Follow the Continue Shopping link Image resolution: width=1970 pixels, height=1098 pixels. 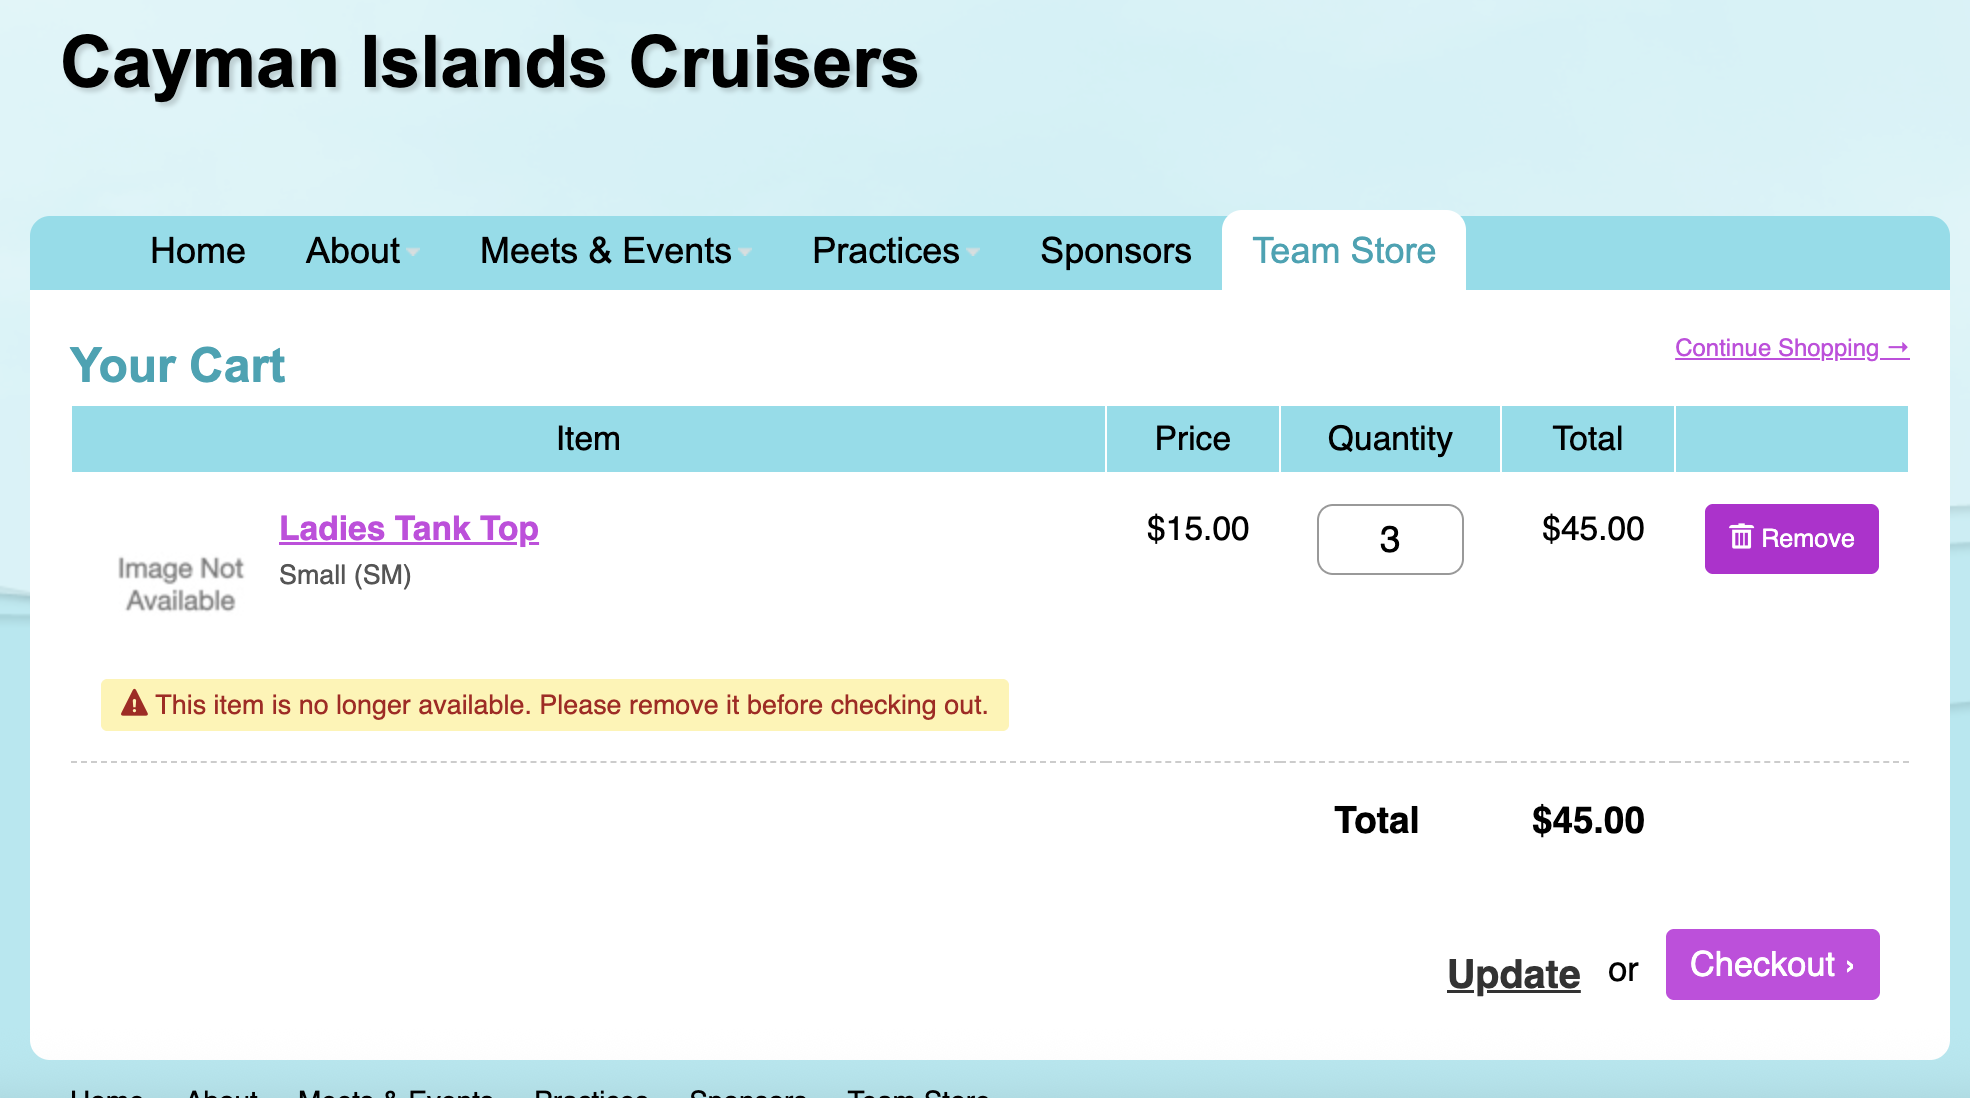[x=1791, y=348]
